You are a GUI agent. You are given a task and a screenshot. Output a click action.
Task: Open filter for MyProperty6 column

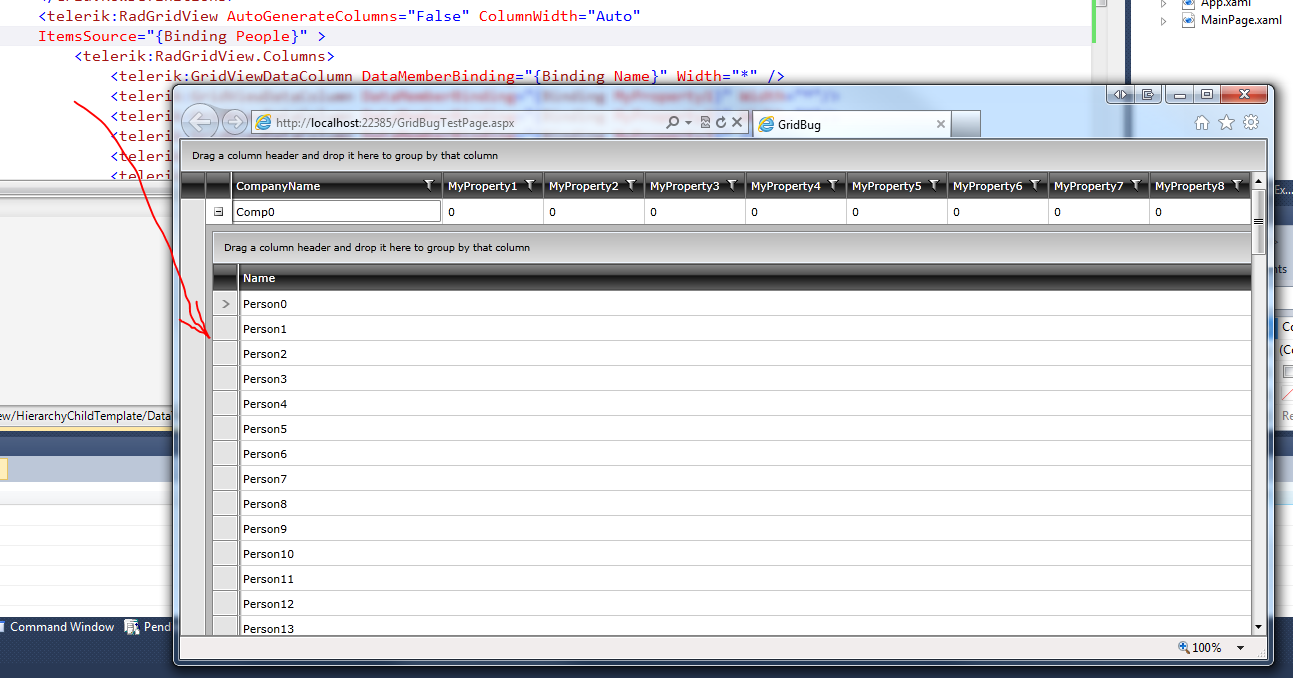click(1035, 186)
